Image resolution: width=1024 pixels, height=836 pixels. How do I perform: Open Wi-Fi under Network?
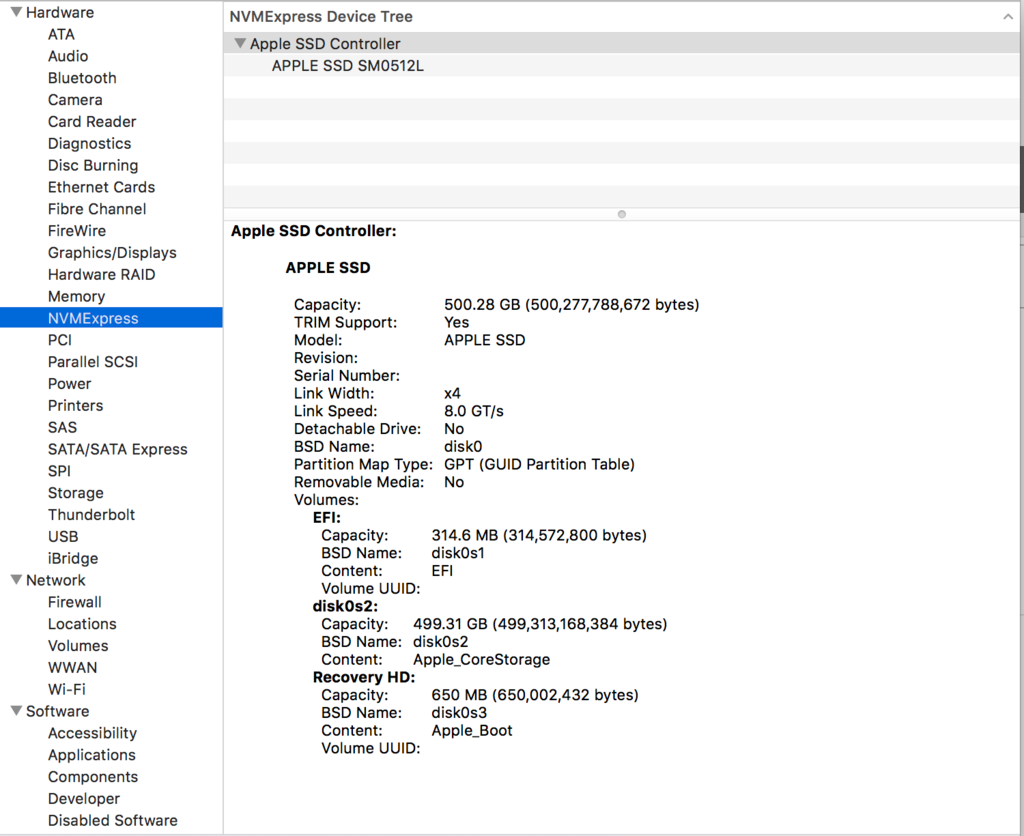click(66, 689)
